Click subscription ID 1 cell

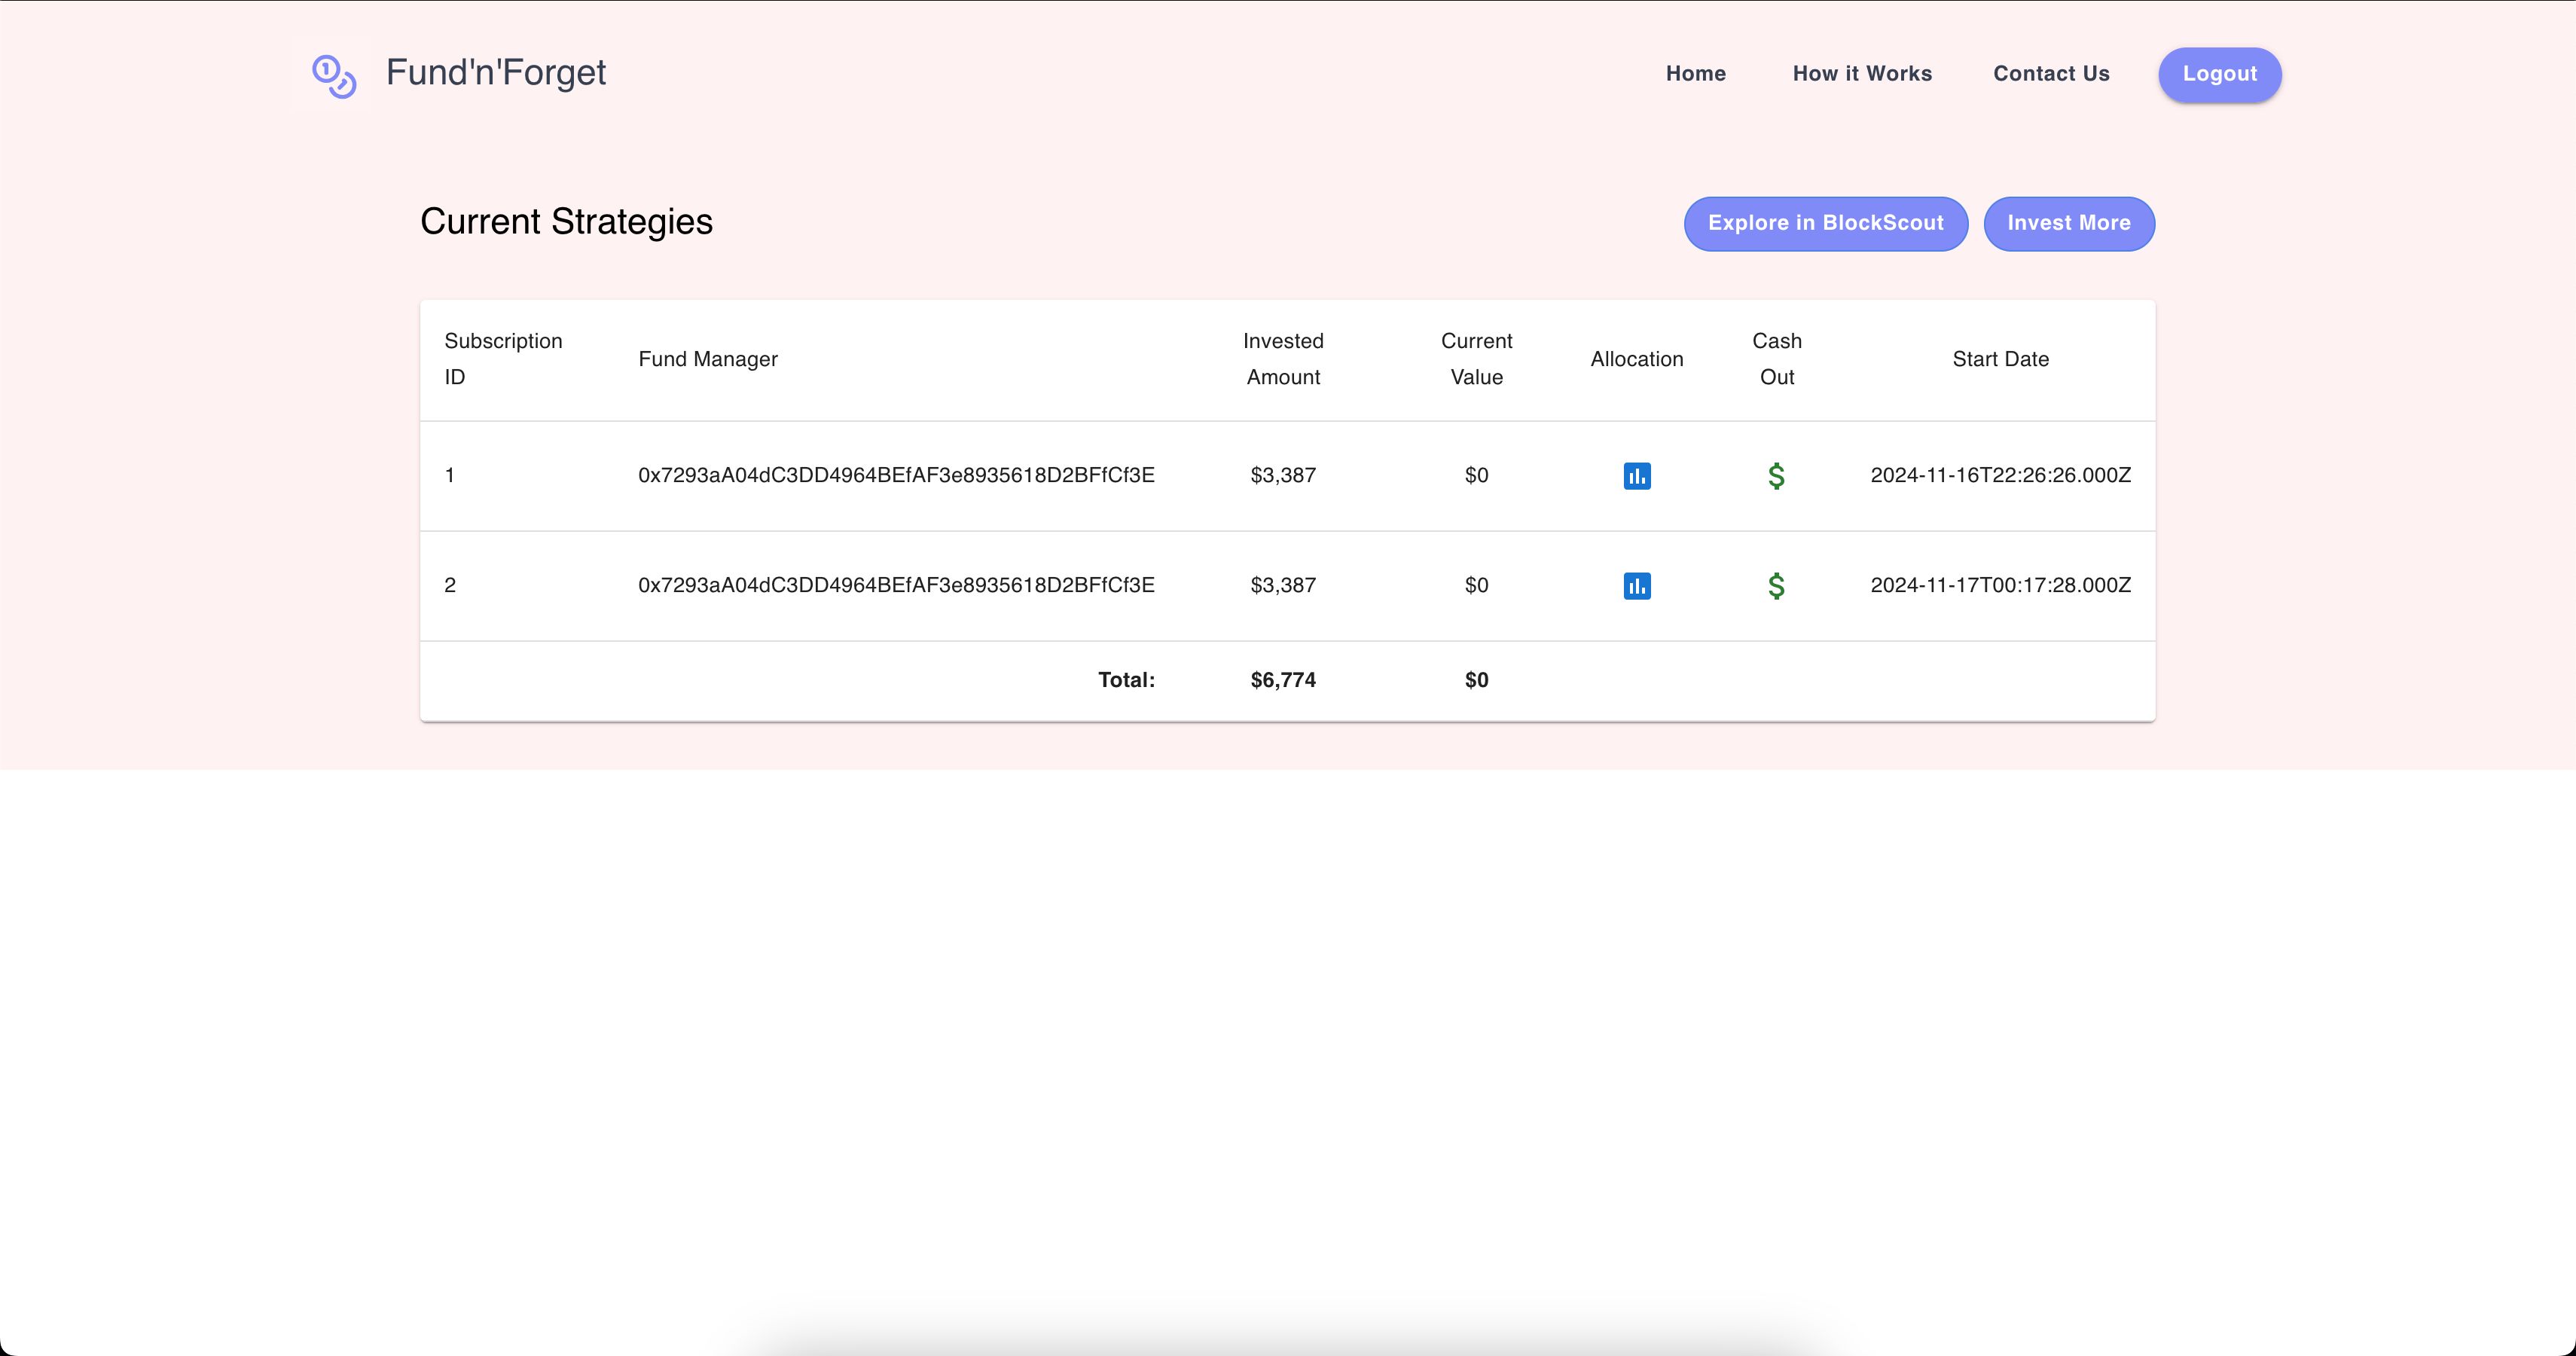coord(450,475)
